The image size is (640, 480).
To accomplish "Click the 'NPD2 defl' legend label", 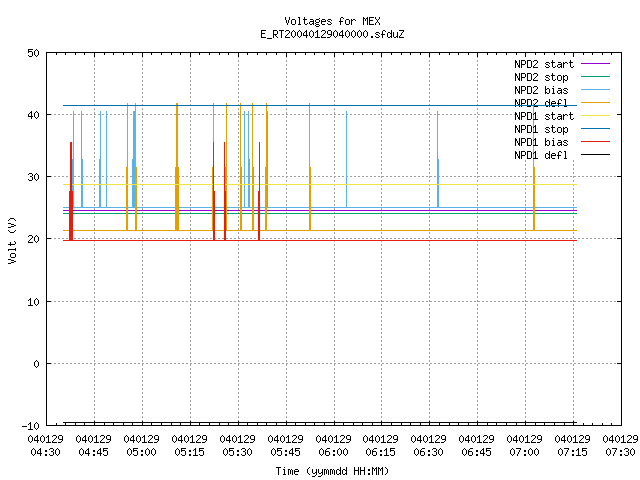I will coord(541,103).
